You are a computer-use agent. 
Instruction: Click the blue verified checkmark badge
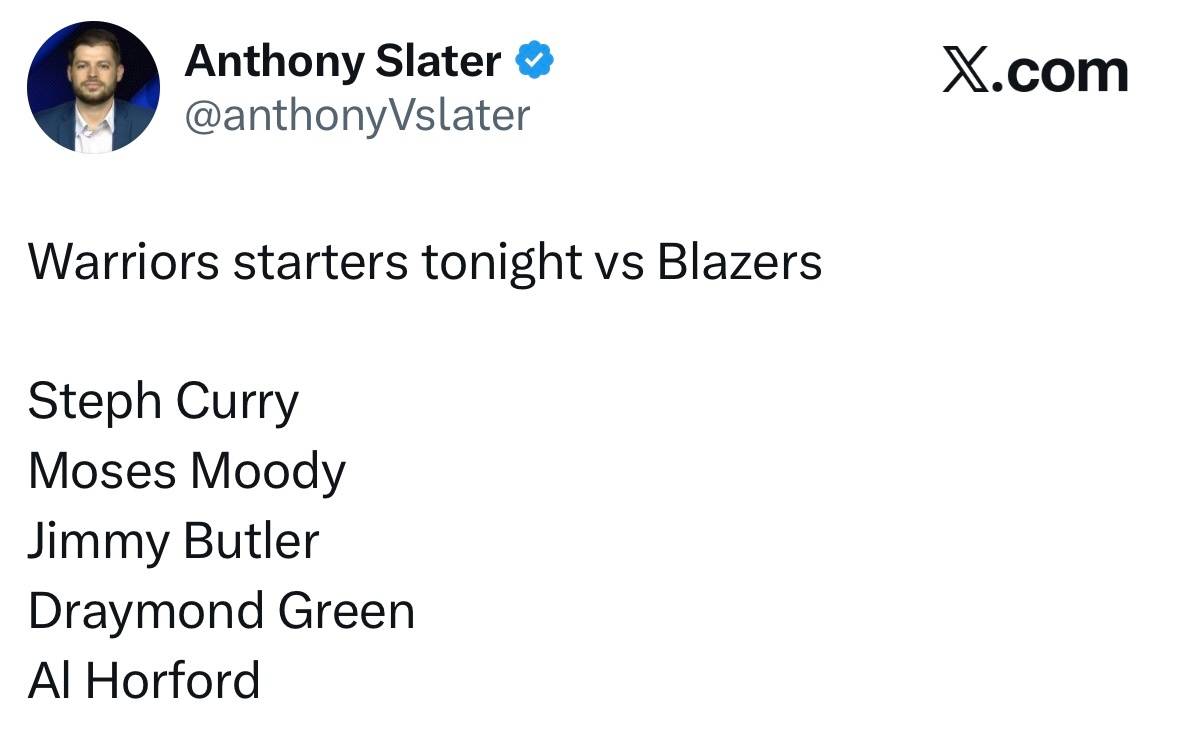534,62
